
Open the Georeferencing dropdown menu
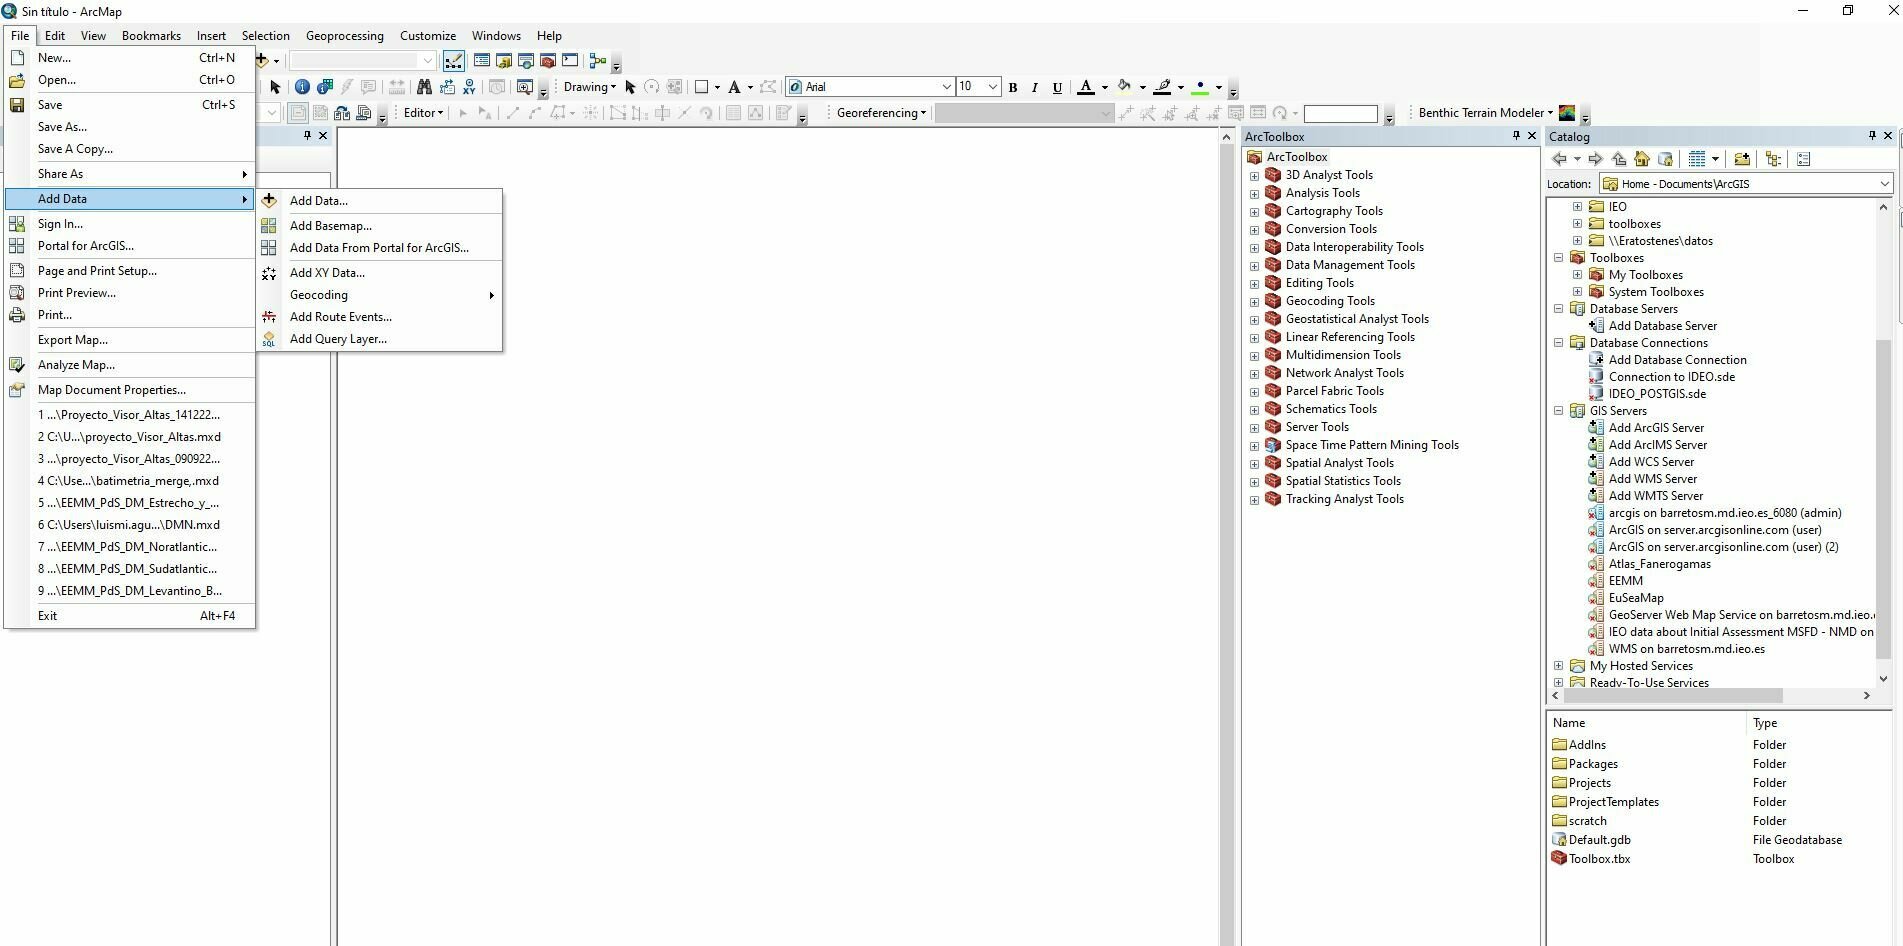tap(881, 113)
